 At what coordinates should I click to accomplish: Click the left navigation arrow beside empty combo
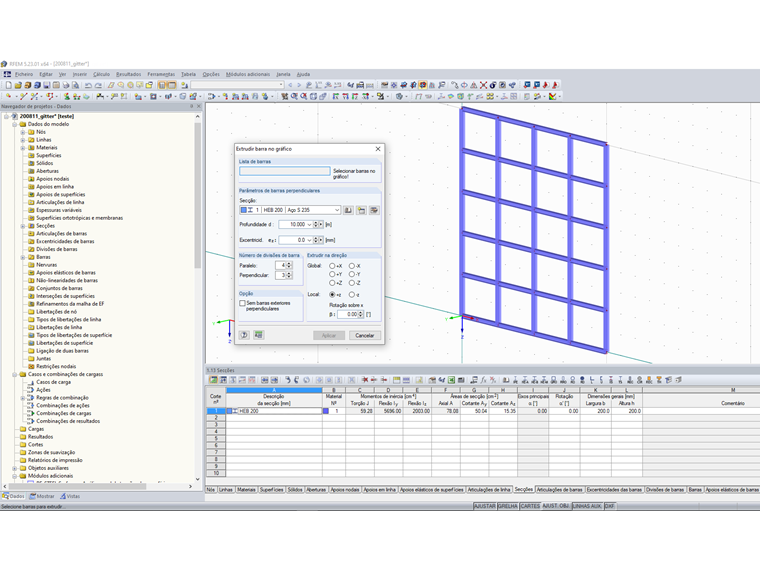click(290, 85)
